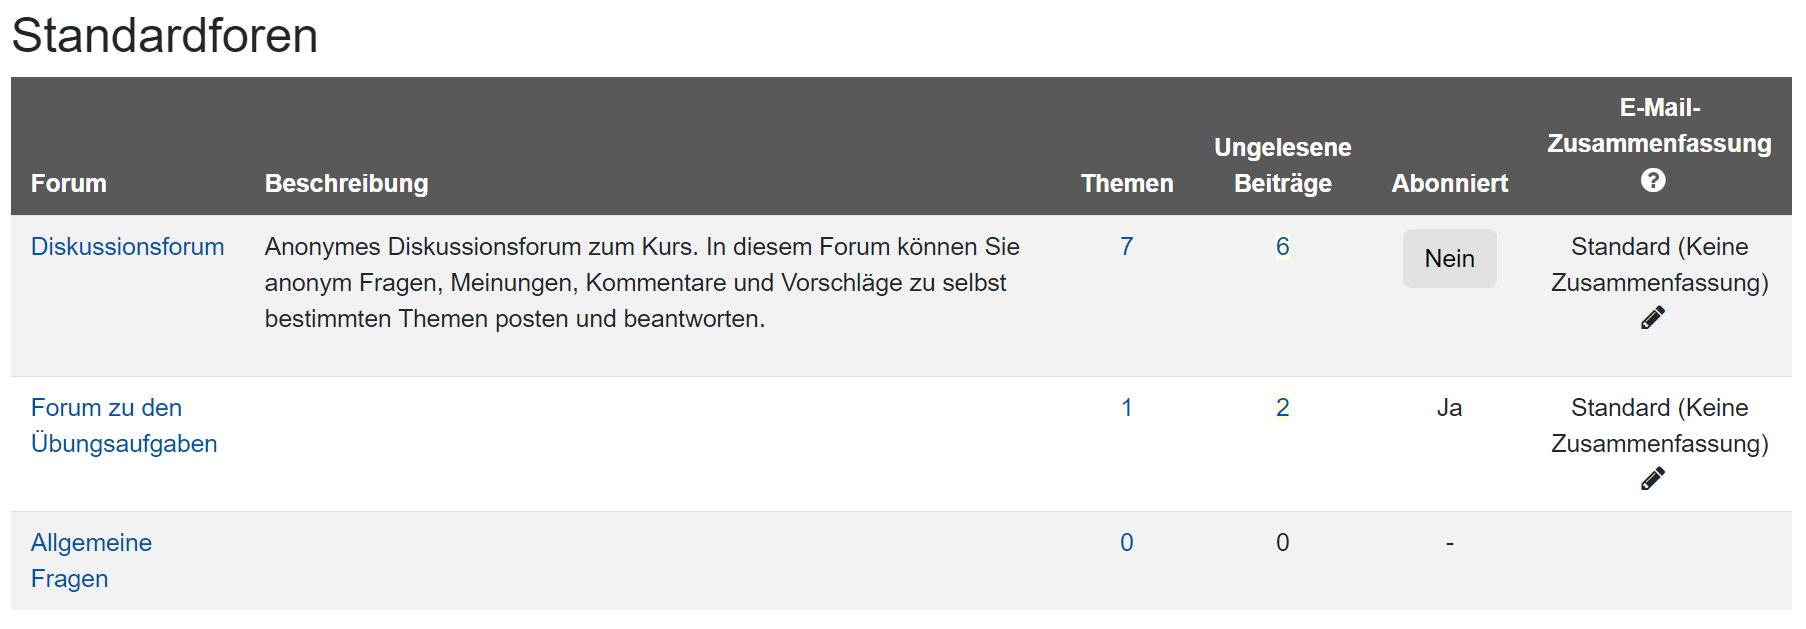The height and width of the screenshot is (629, 1806).
Task: Click the Themen column header
Action: [x=1127, y=183]
